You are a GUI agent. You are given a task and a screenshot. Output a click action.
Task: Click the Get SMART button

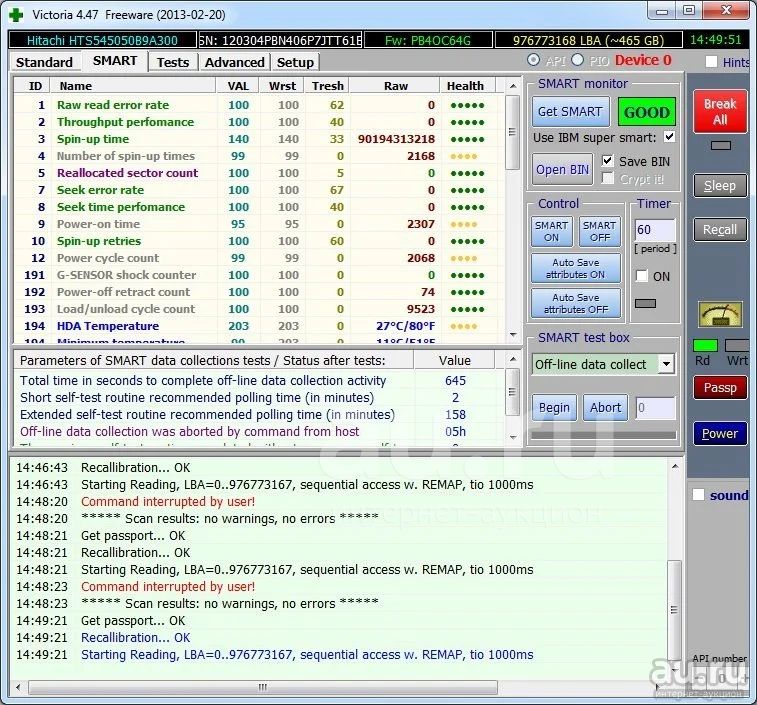(569, 112)
